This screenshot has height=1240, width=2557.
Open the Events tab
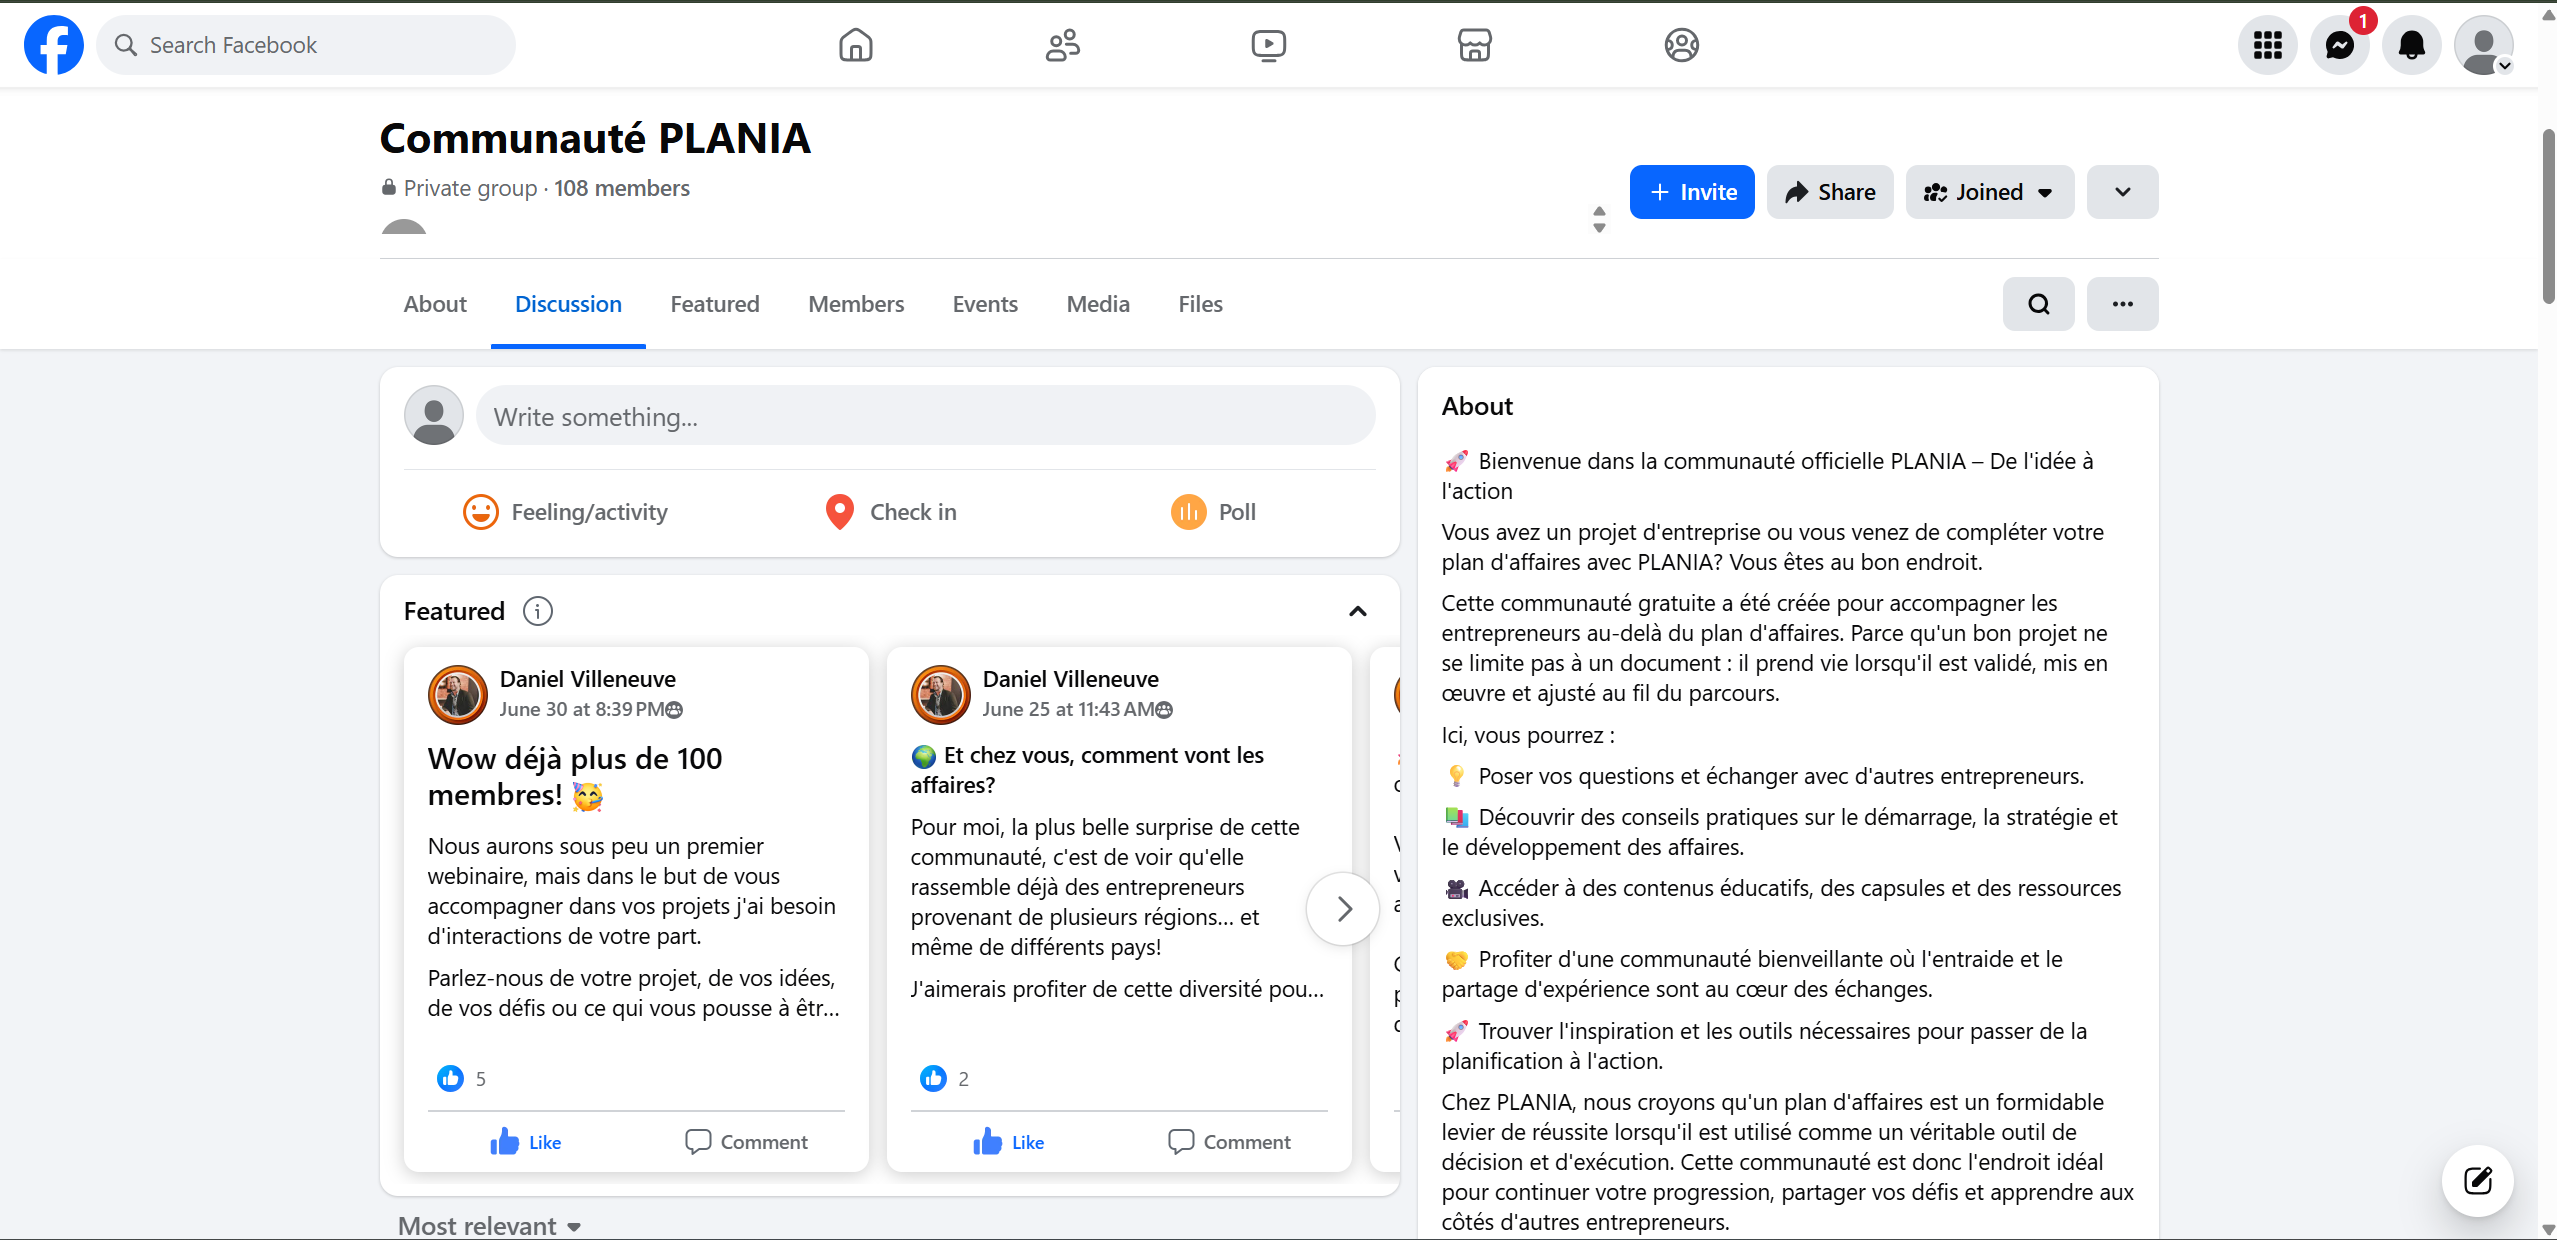[985, 304]
